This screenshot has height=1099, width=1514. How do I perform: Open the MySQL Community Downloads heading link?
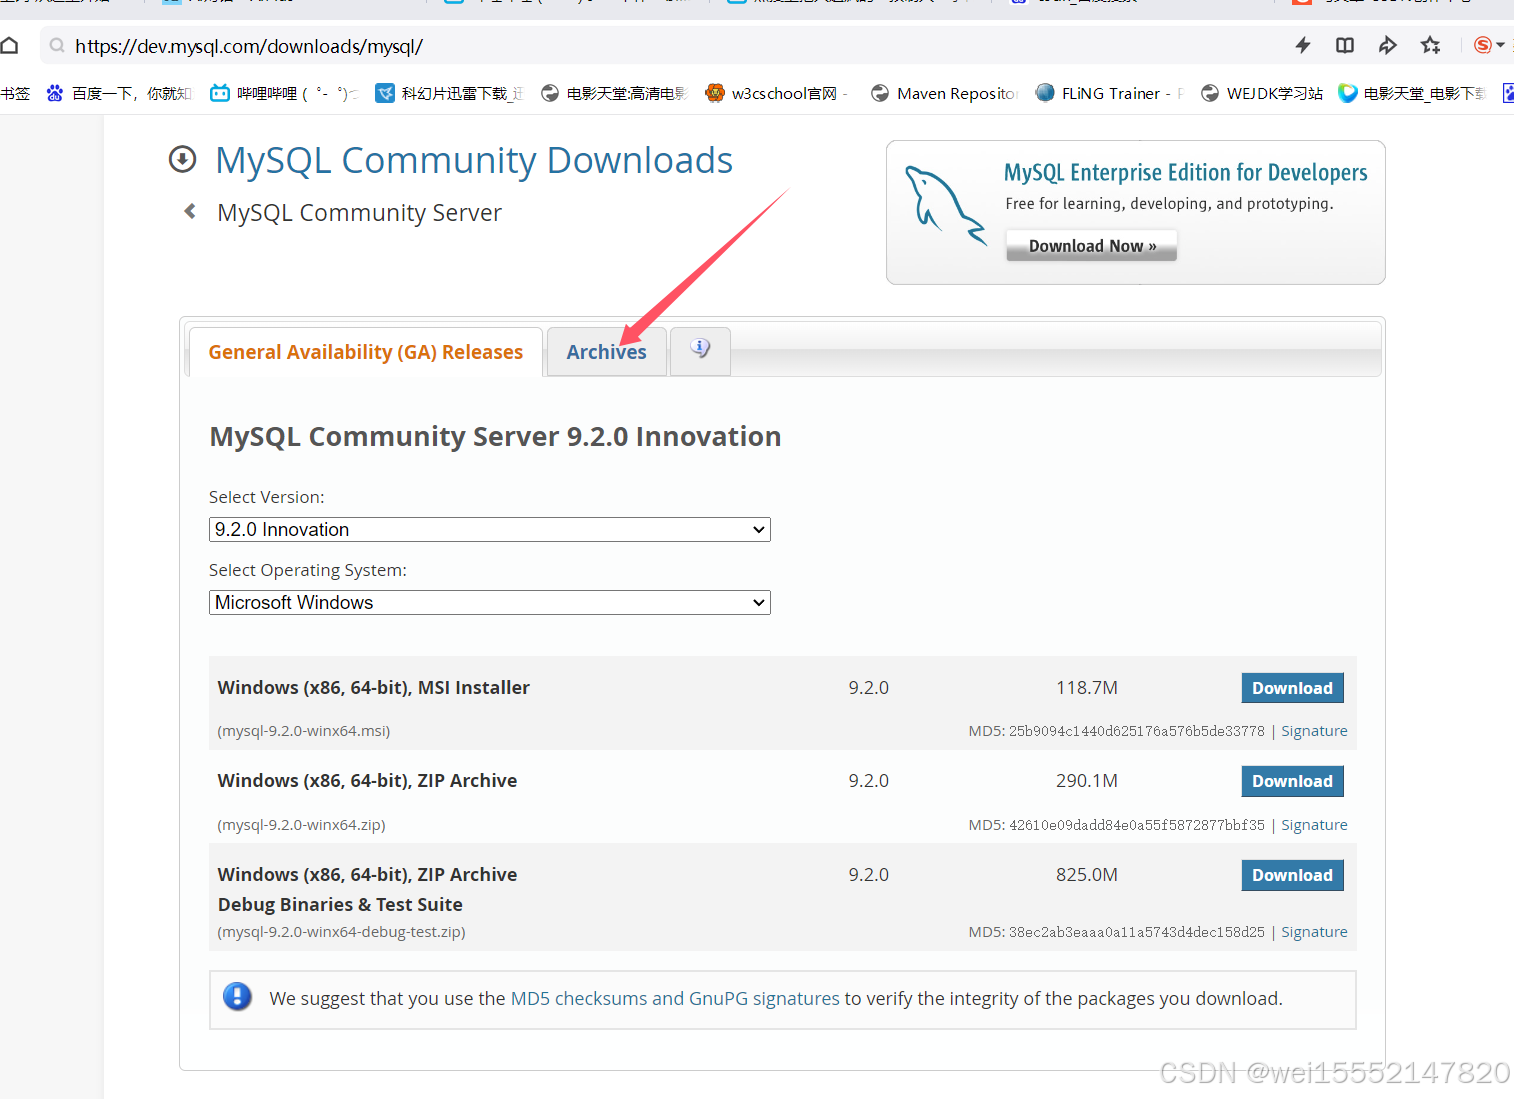(x=474, y=160)
